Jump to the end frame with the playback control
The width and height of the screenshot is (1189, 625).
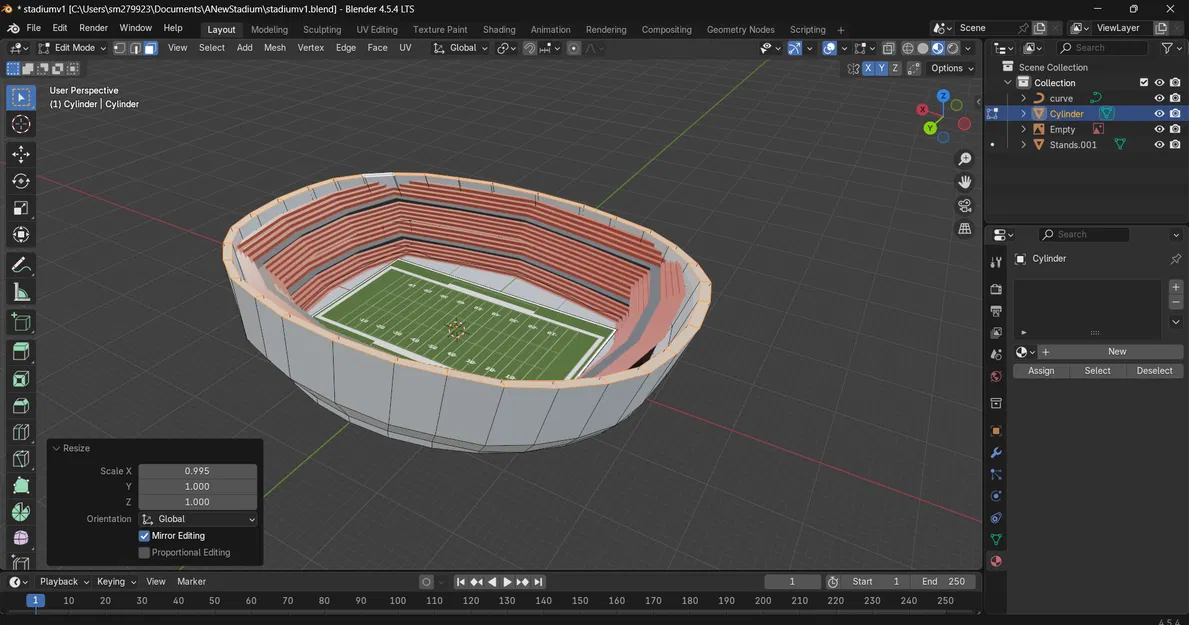coord(538,581)
